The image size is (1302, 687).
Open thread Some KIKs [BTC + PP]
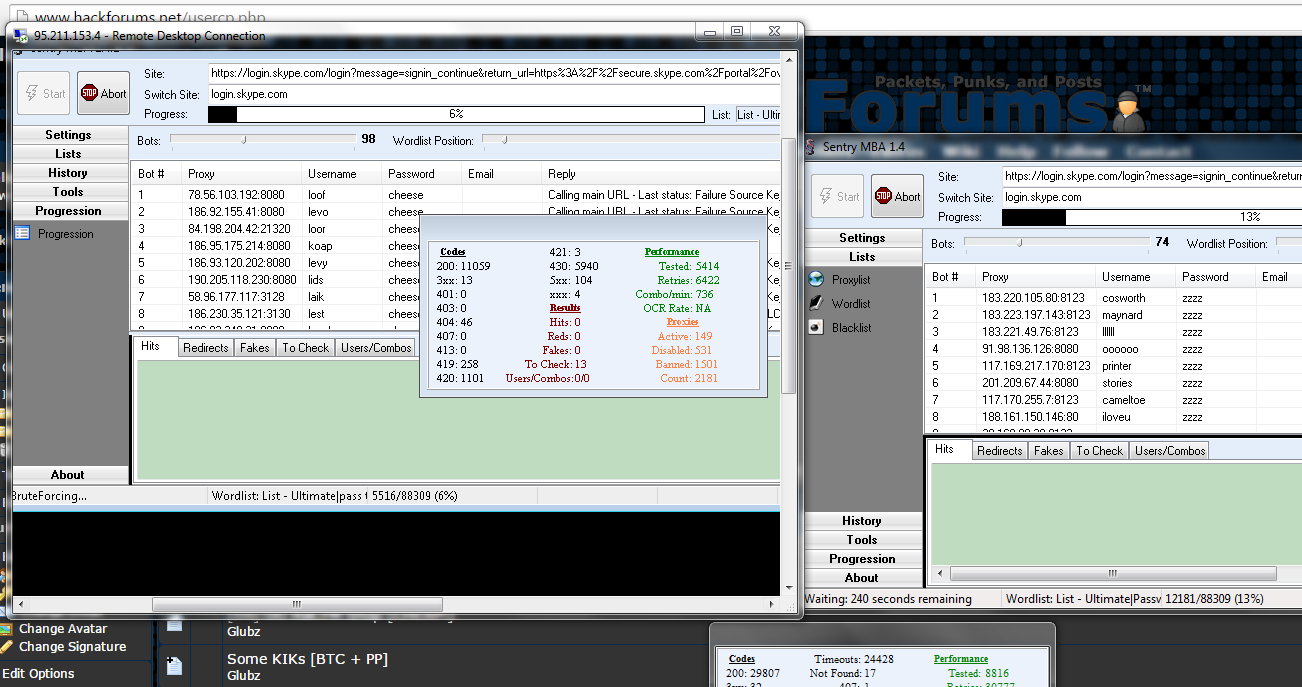pos(307,659)
